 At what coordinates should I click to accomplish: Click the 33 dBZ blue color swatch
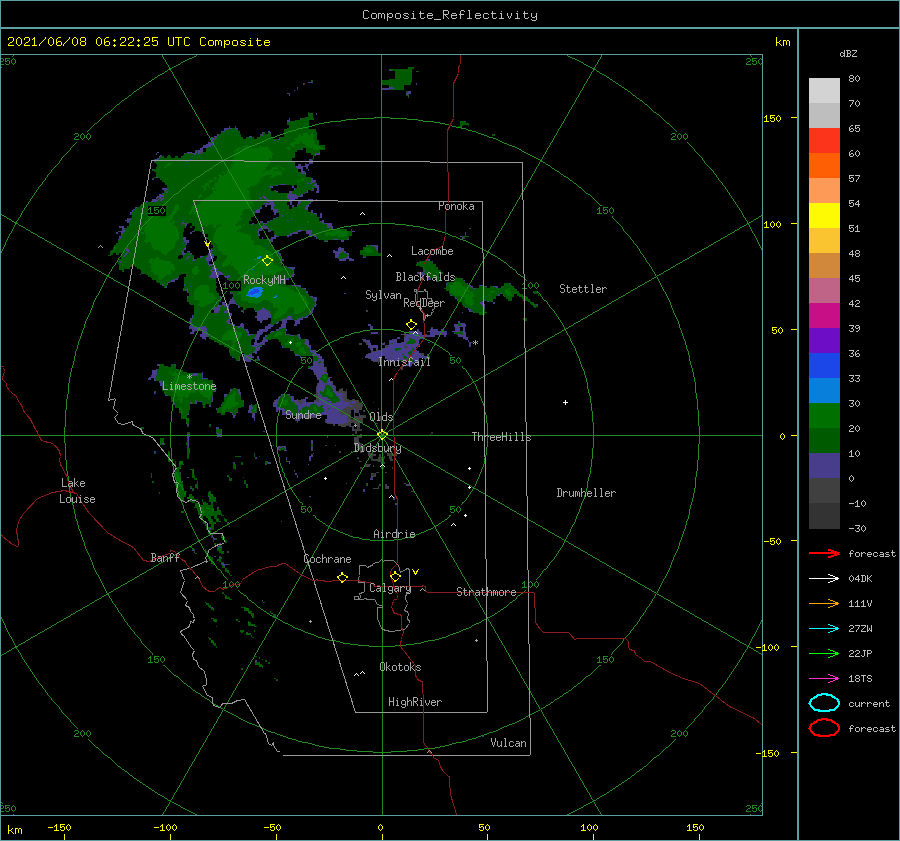point(824,366)
